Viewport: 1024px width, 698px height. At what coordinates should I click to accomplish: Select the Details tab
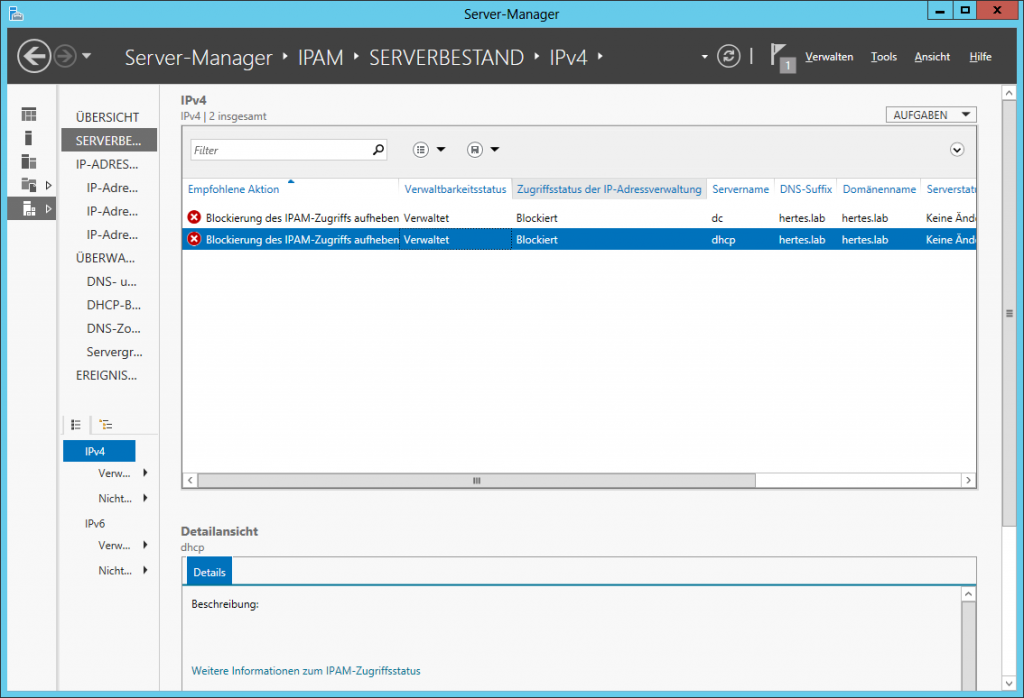209,572
